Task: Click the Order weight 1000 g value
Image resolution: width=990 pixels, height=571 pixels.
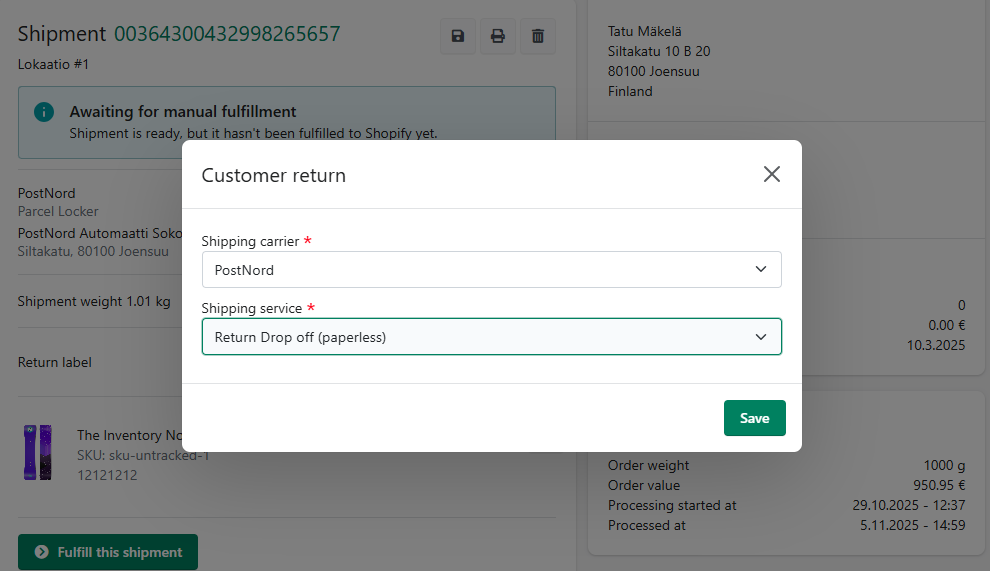Action: point(944,466)
